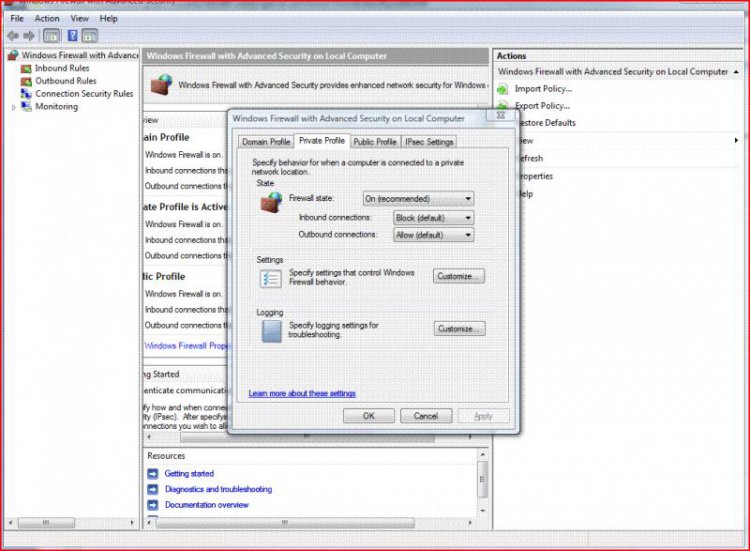This screenshot has width=750, height=551.
Task: Click the Show/Hide Action Pane toolbar icon
Action: (x=90, y=36)
